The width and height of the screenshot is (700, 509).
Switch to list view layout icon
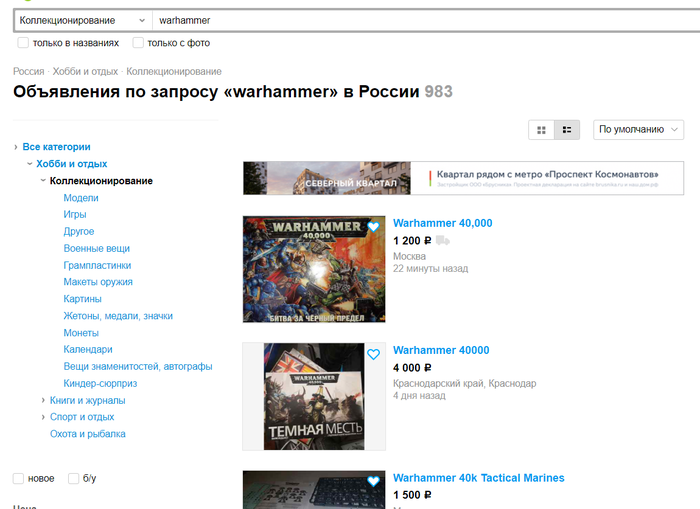[567, 130]
